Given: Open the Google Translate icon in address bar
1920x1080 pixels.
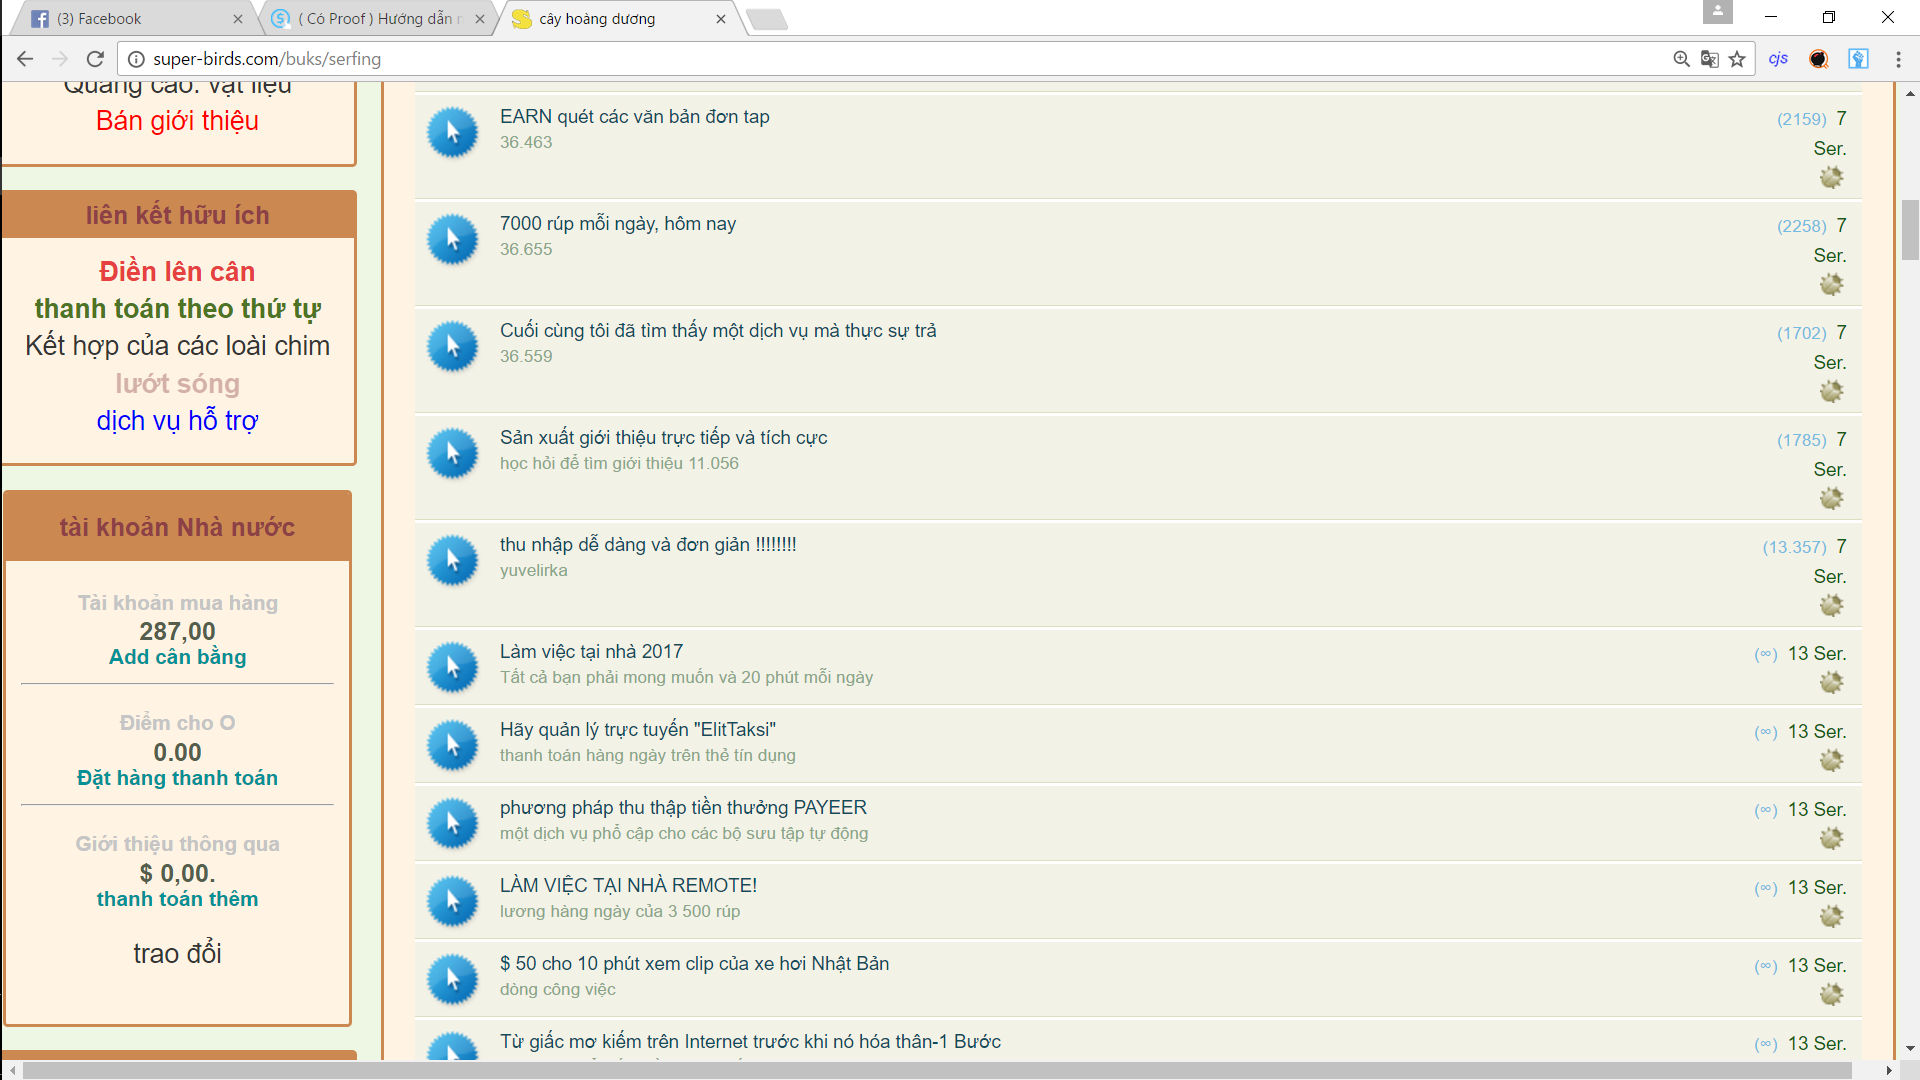Looking at the screenshot, I should coord(1709,59).
